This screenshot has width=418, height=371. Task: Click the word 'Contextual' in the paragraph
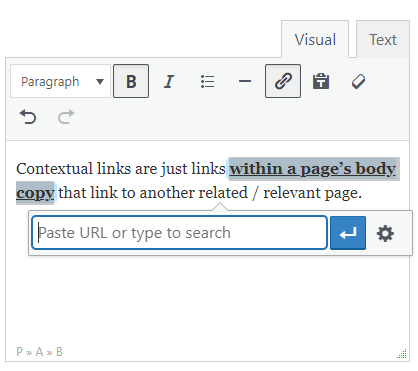[54, 169]
